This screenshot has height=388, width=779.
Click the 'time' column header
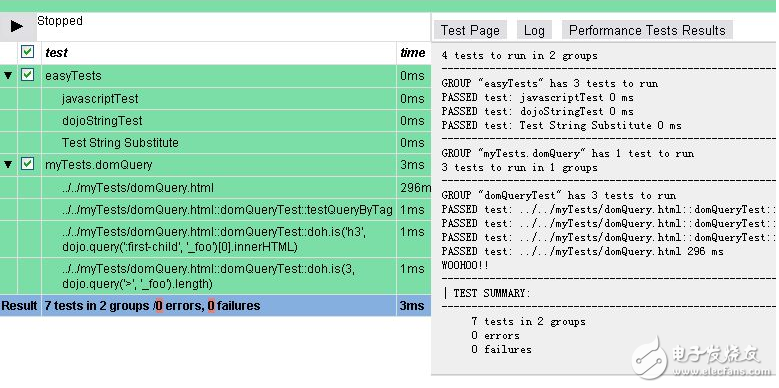pyautogui.click(x=413, y=53)
